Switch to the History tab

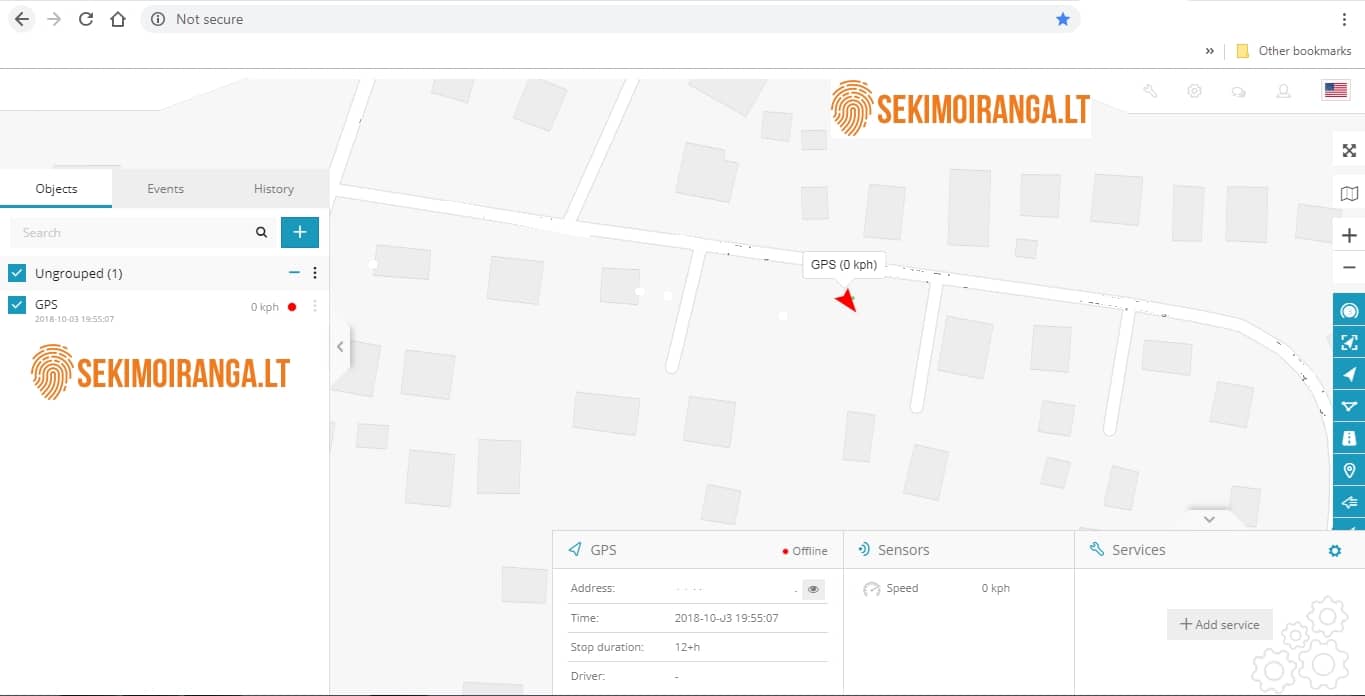273,189
